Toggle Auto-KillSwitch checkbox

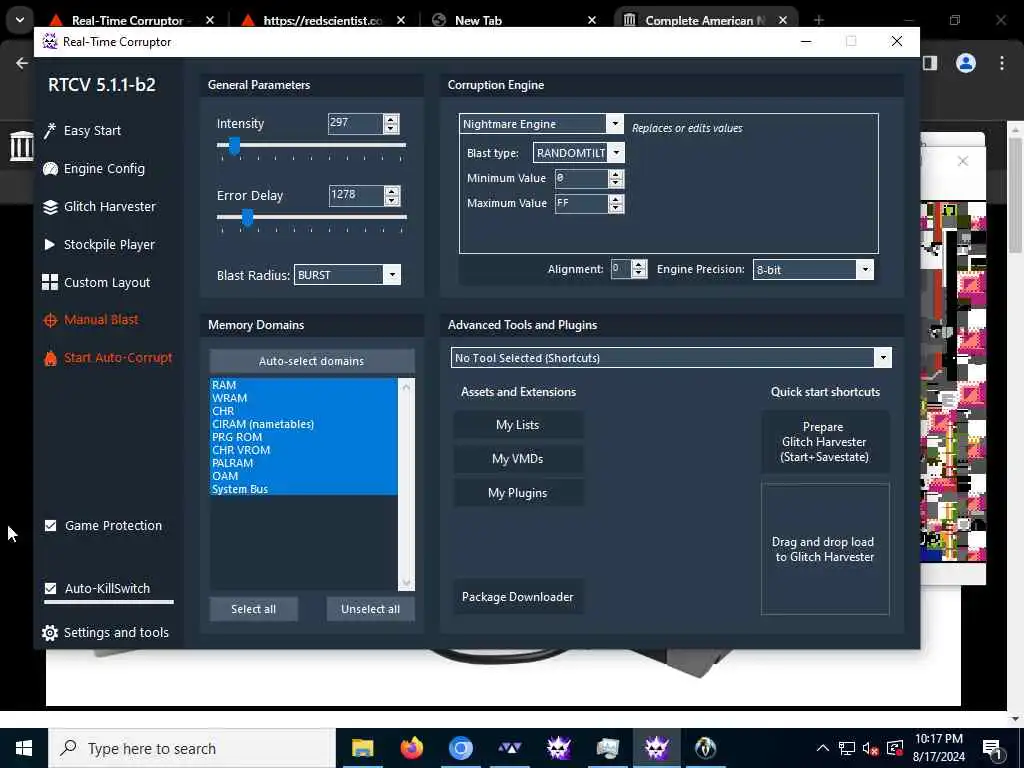point(50,588)
